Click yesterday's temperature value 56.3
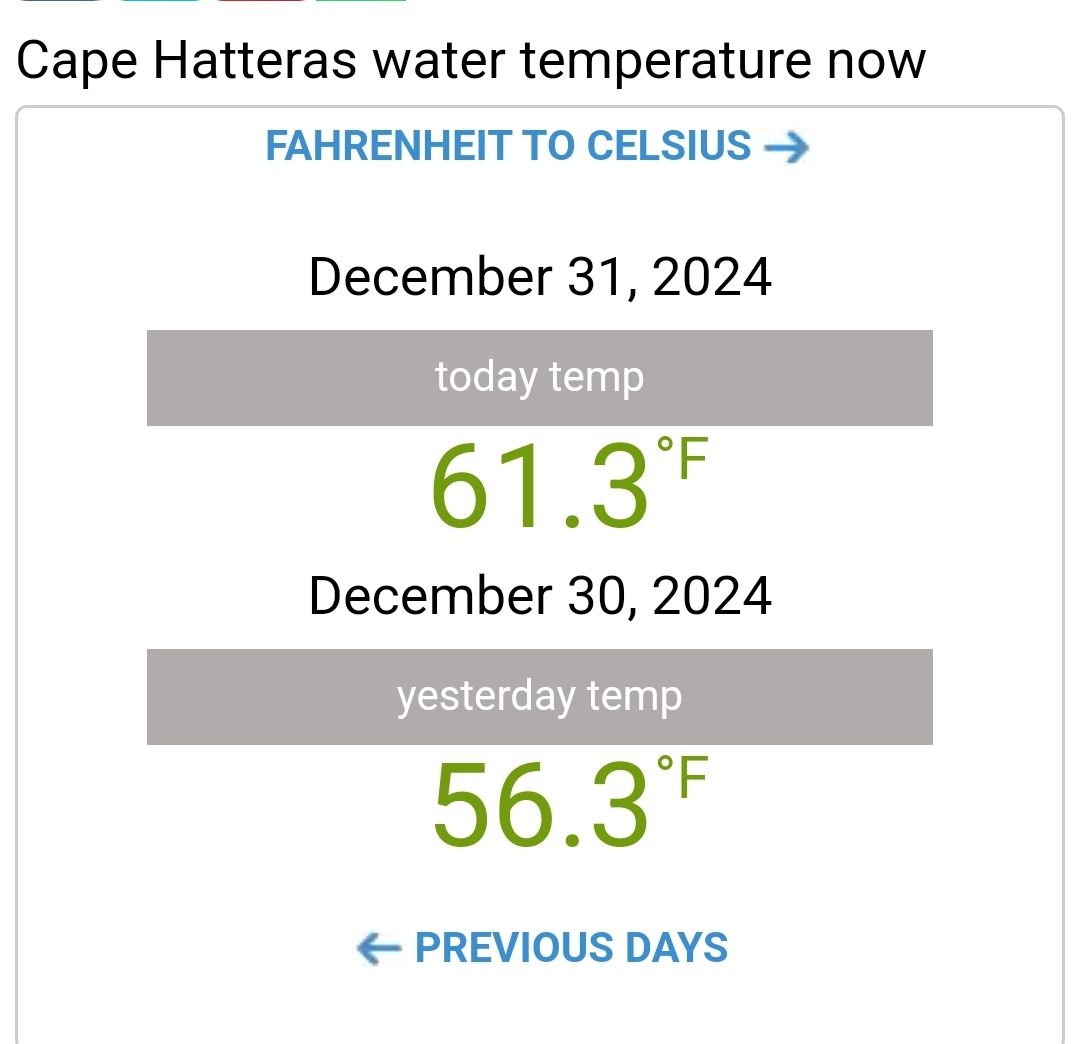Image resolution: width=1080 pixels, height=1044 pixels. [x=540, y=804]
